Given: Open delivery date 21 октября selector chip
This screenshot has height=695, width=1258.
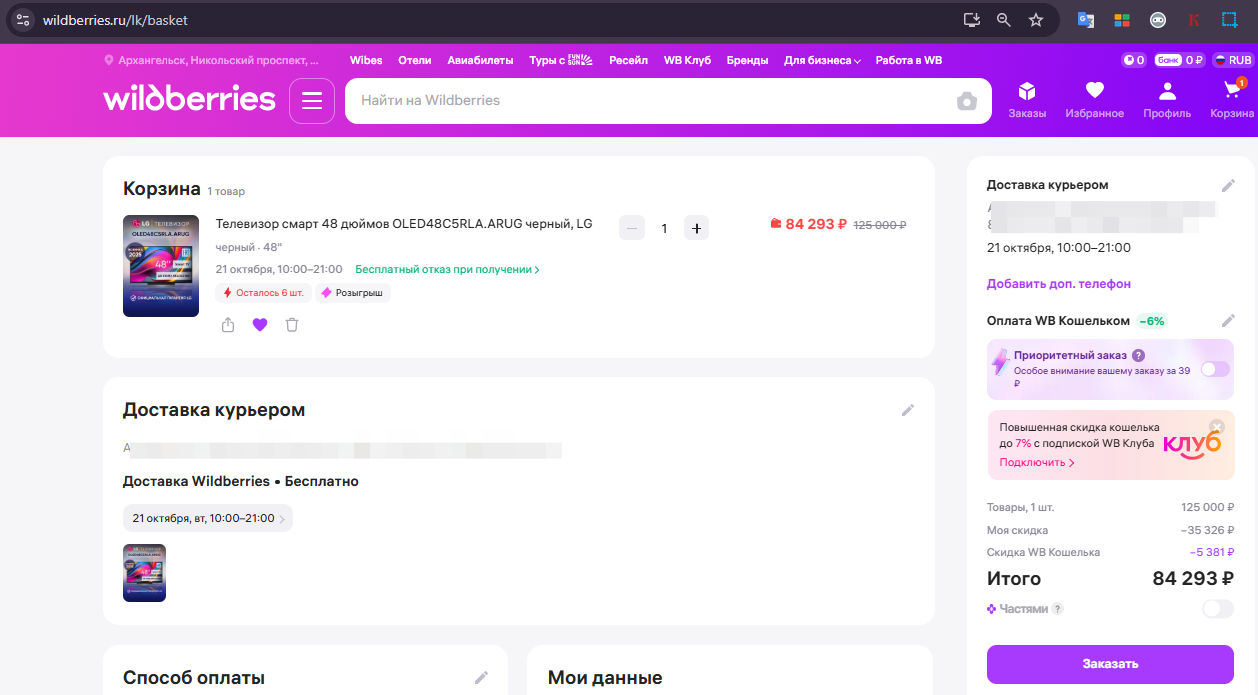Looking at the screenshot, I should [208, 518].
